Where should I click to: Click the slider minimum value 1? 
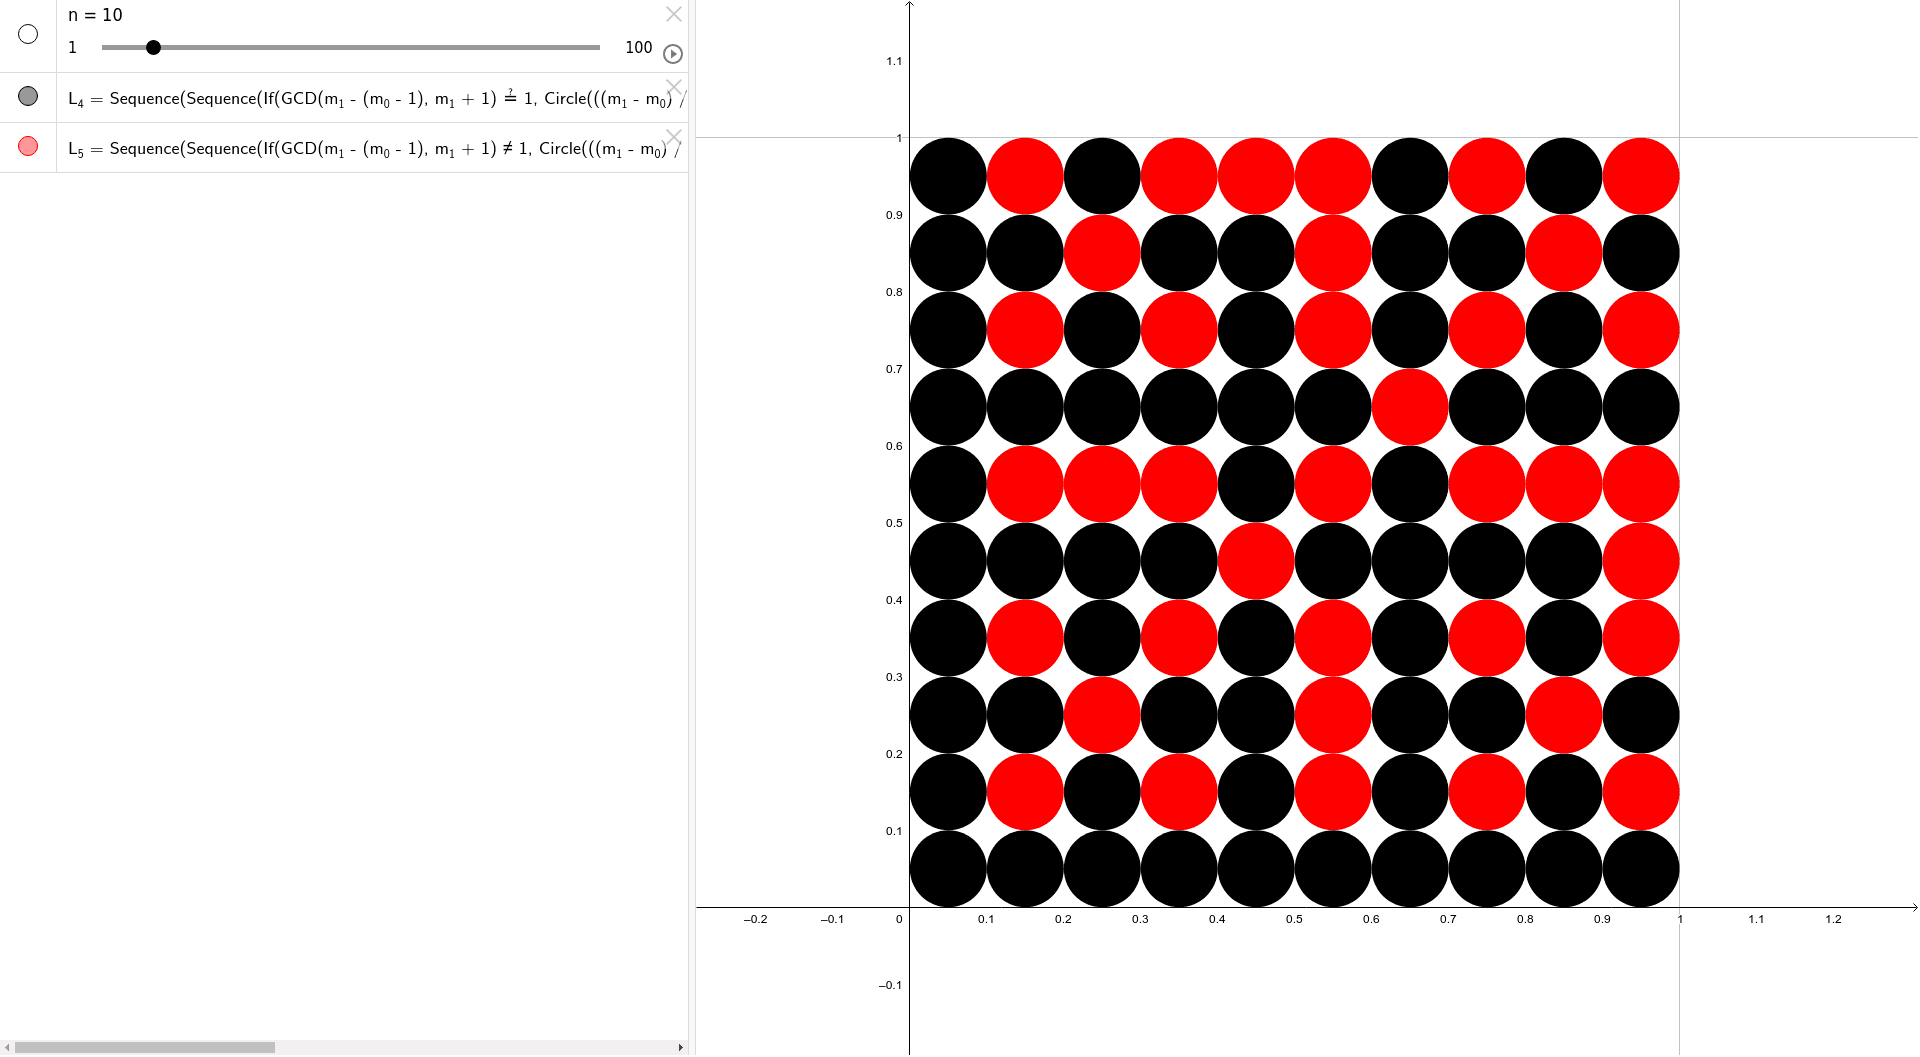click(71, 47)
